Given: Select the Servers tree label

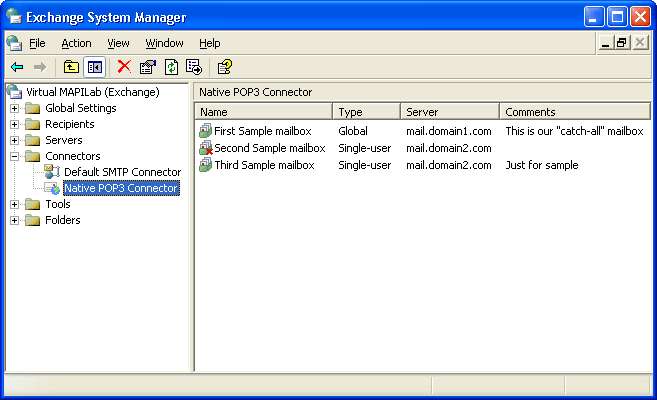Looking at the screenshot, I should (64, 140).
